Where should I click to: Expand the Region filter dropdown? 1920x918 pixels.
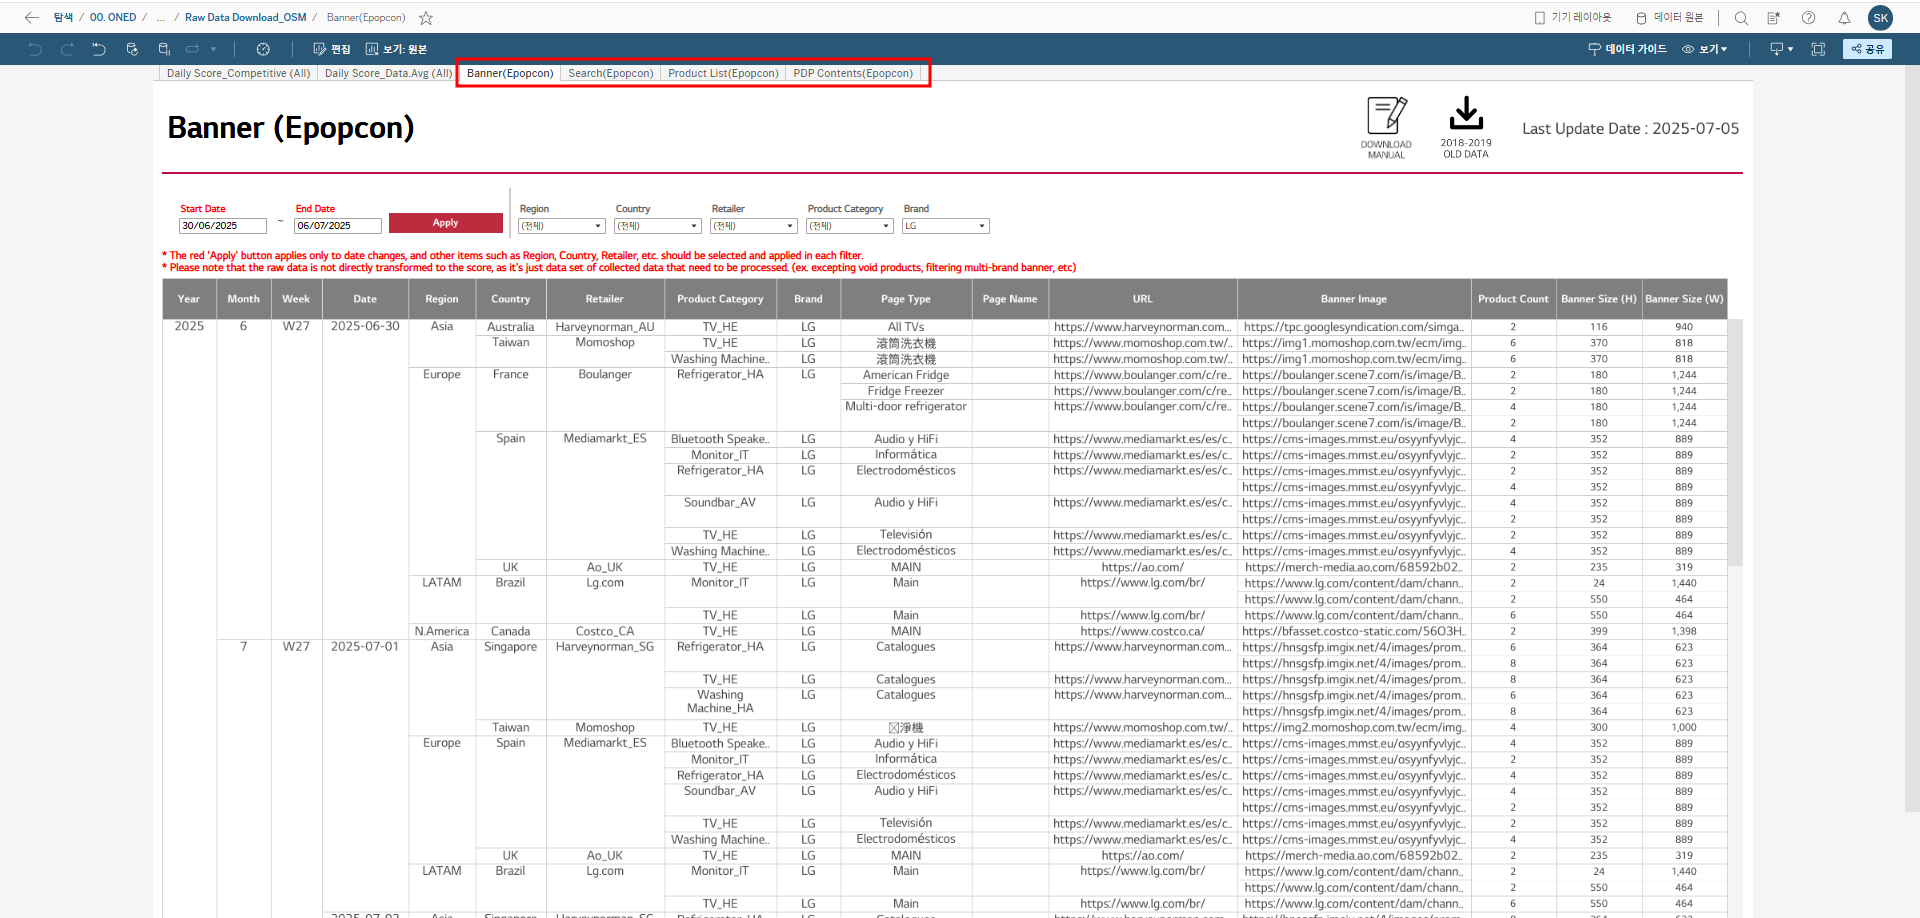[x=561, y=226]
